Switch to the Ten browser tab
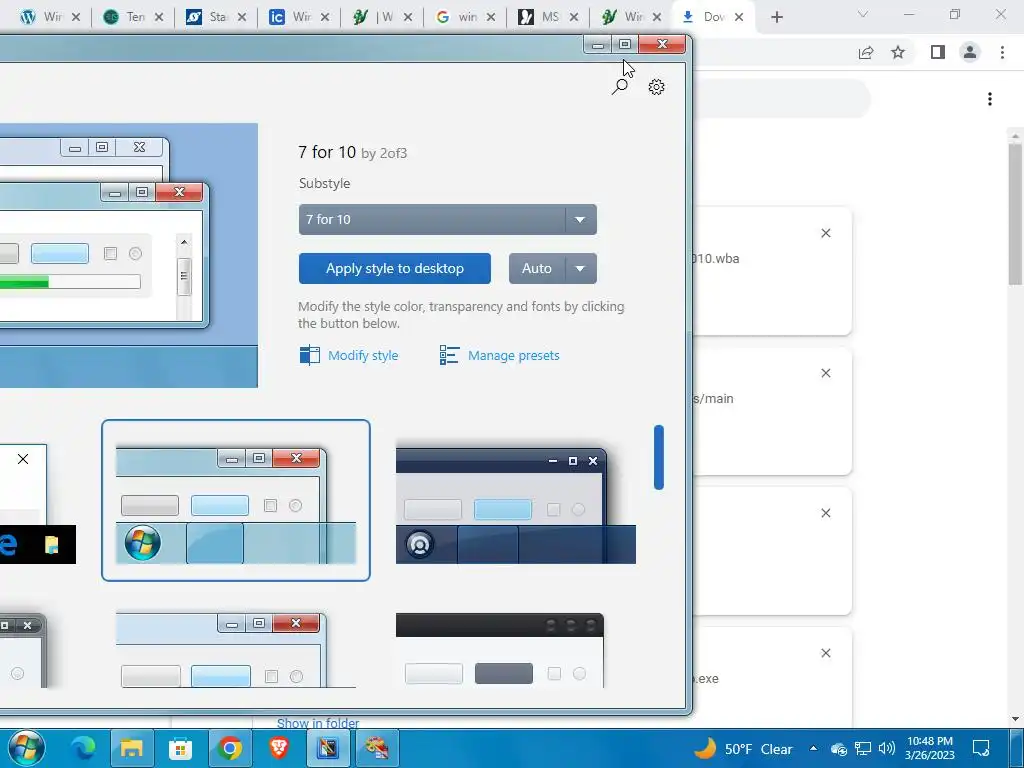1024x768 pixels. point(134,17)
